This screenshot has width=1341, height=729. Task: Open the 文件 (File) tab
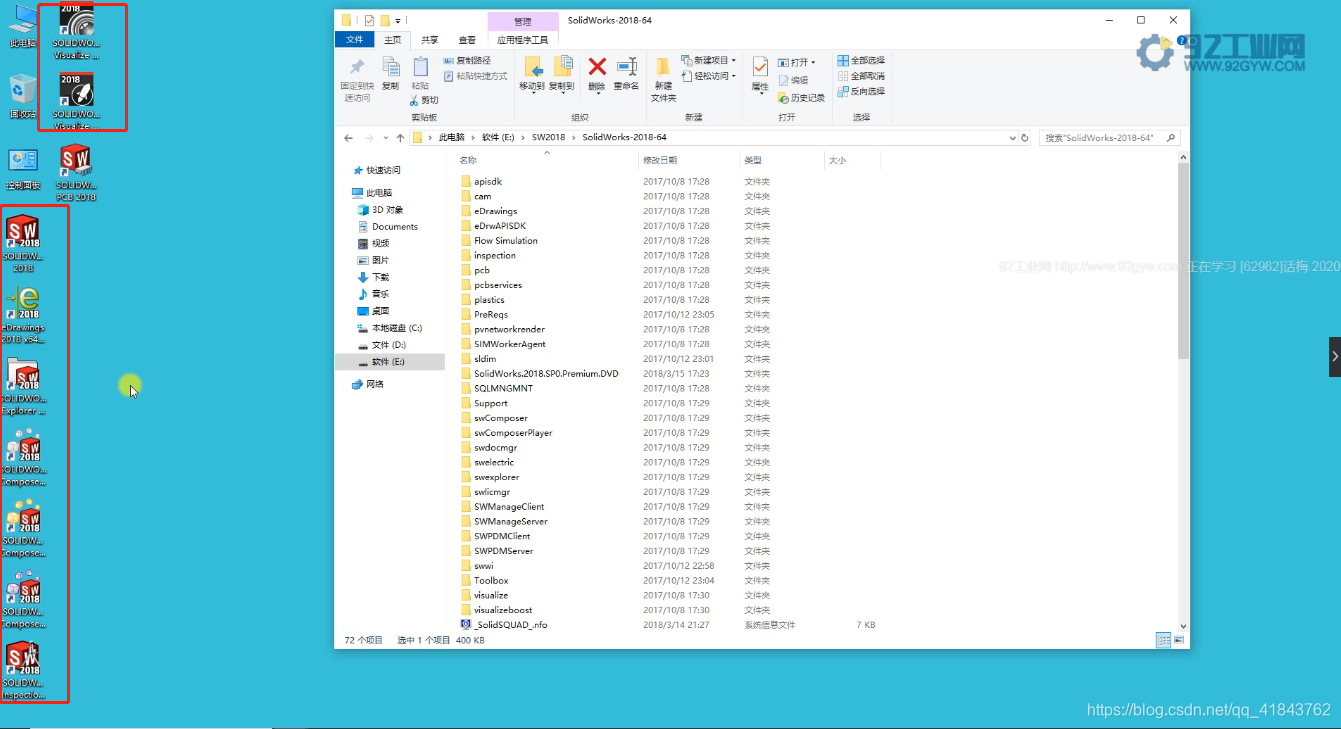tap(355, 40)
